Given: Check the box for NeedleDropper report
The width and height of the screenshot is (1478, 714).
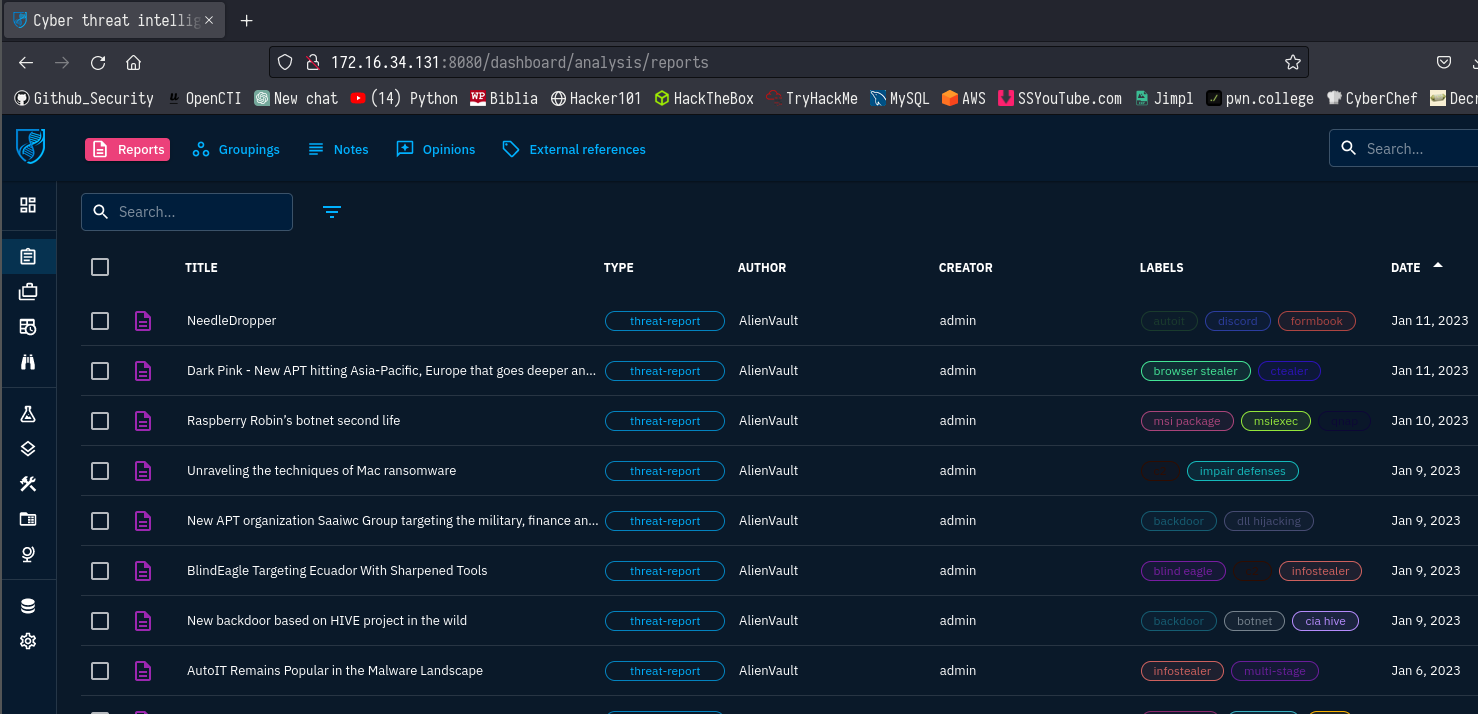Looking at the screenshot, I should click(x=100, y=321).
